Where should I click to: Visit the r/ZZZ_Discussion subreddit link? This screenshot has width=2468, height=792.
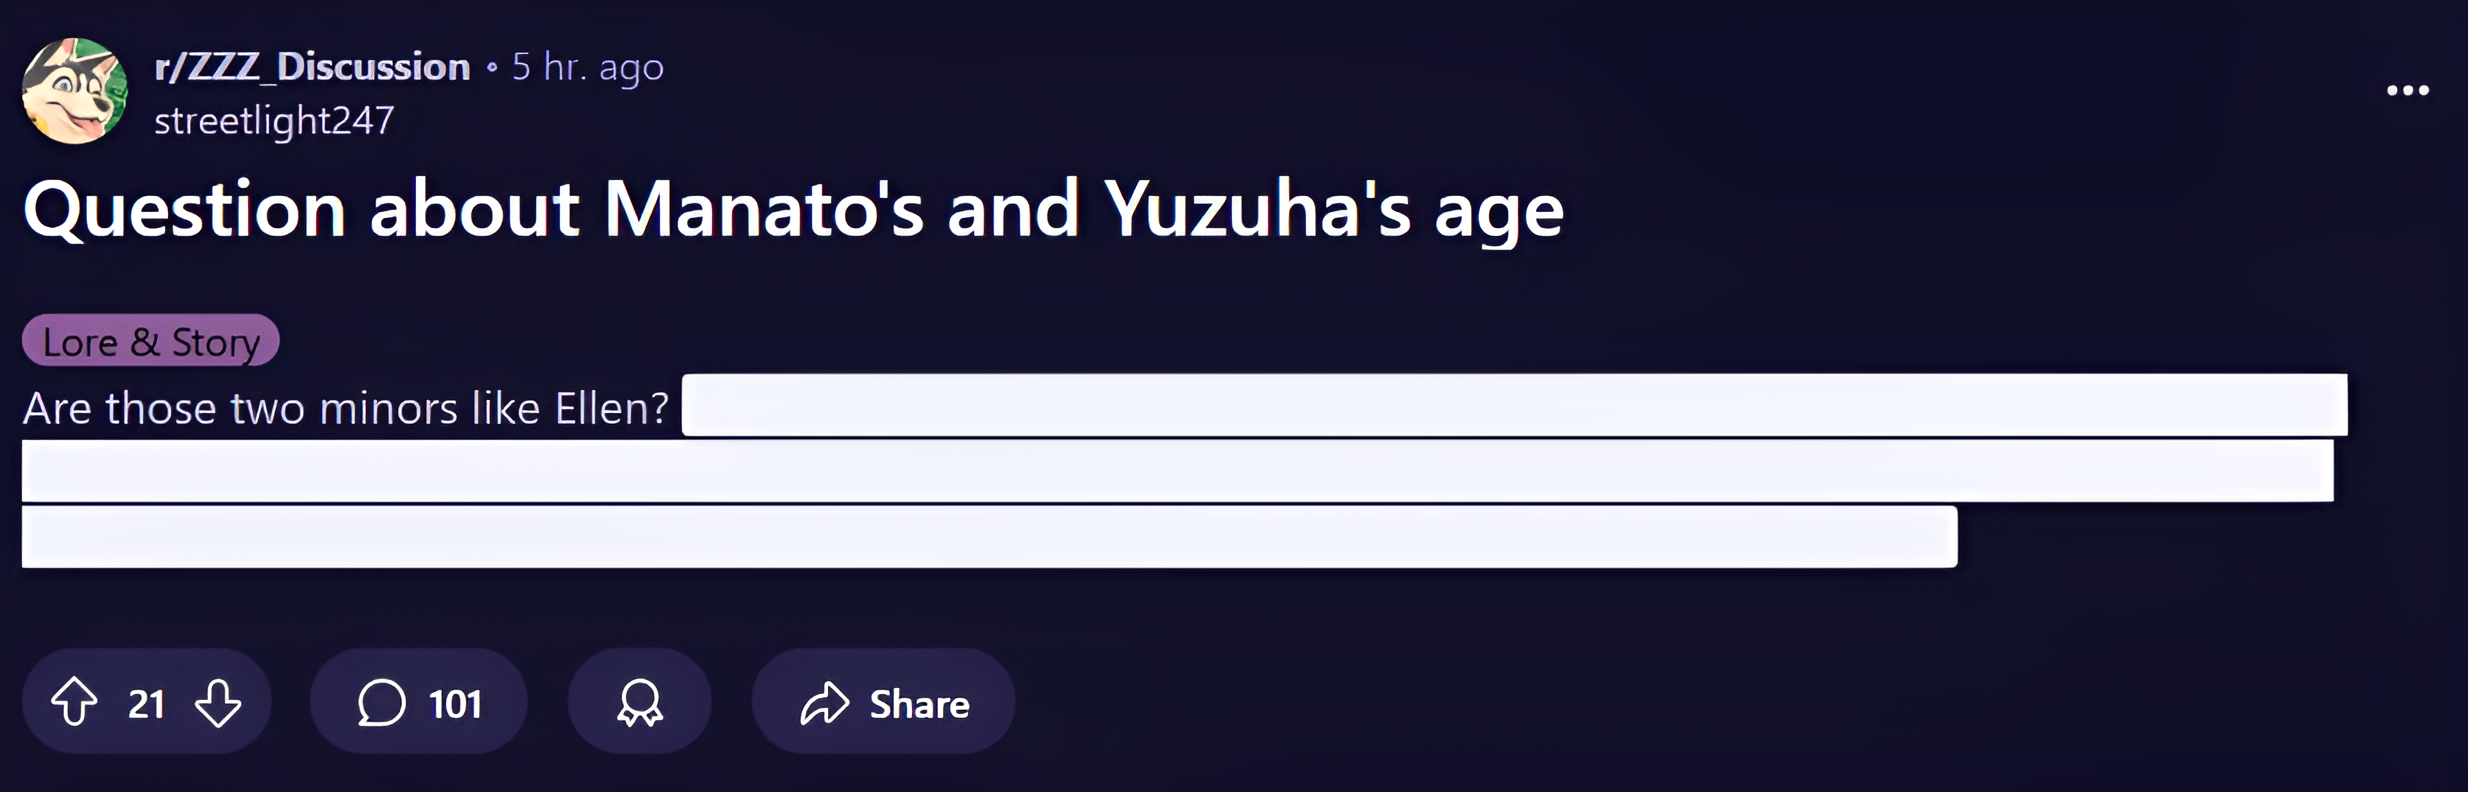click(312, 67)
